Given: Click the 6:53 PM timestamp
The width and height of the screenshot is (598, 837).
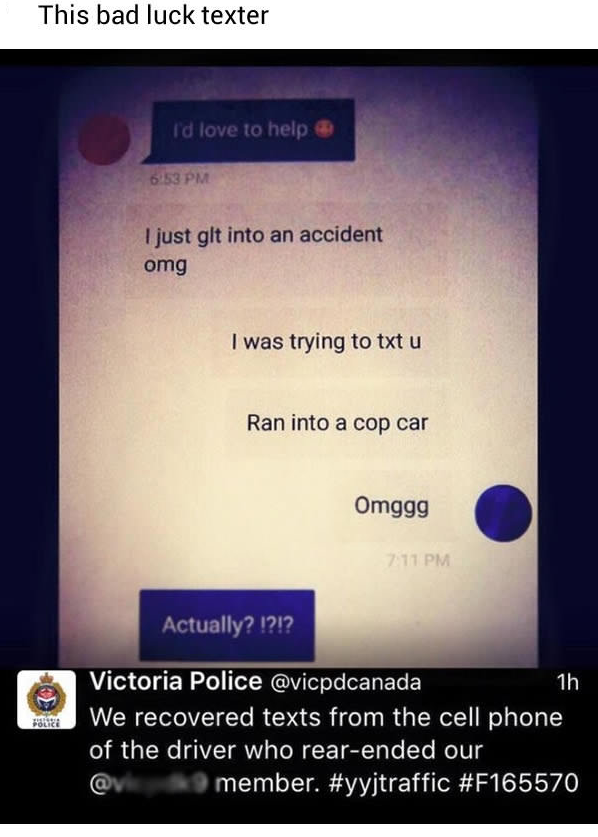Looking at the screenshot, I should 178,178.
